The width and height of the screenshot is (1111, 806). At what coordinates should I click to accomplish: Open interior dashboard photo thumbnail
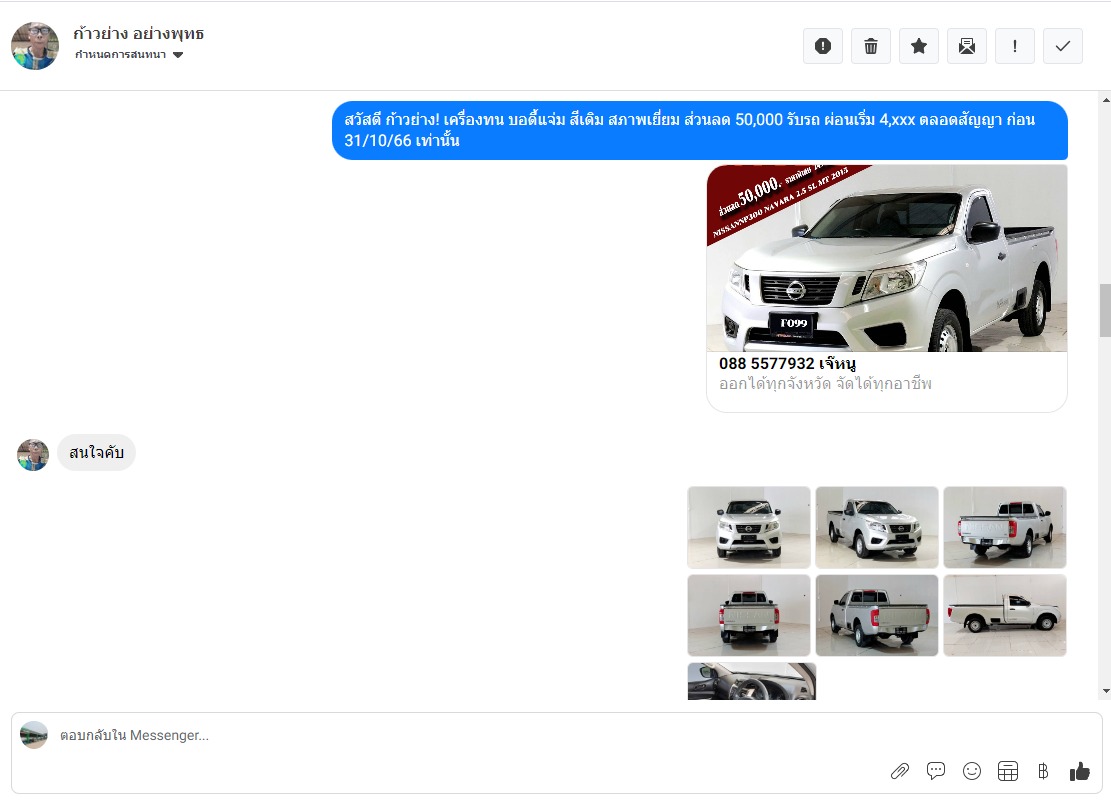(x=752, y=681)
